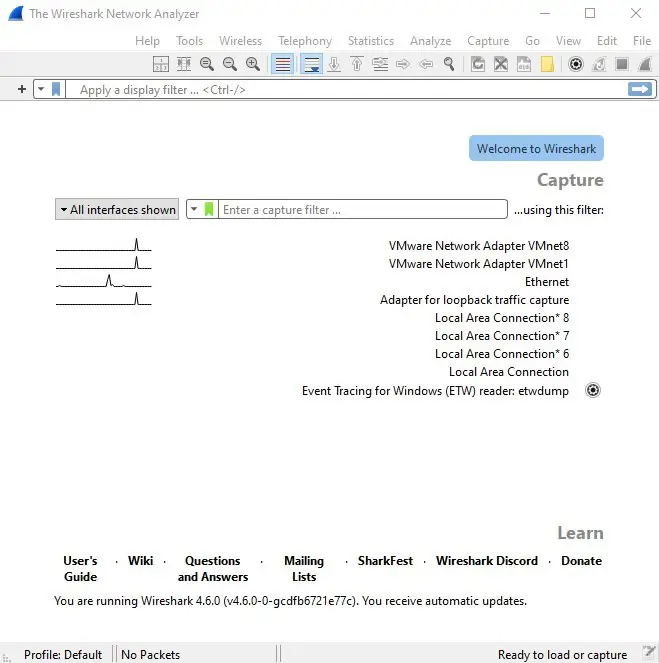
Task: Click the Find packet magnifier icon
Action: pyautogui.click(x=449, y=64)
